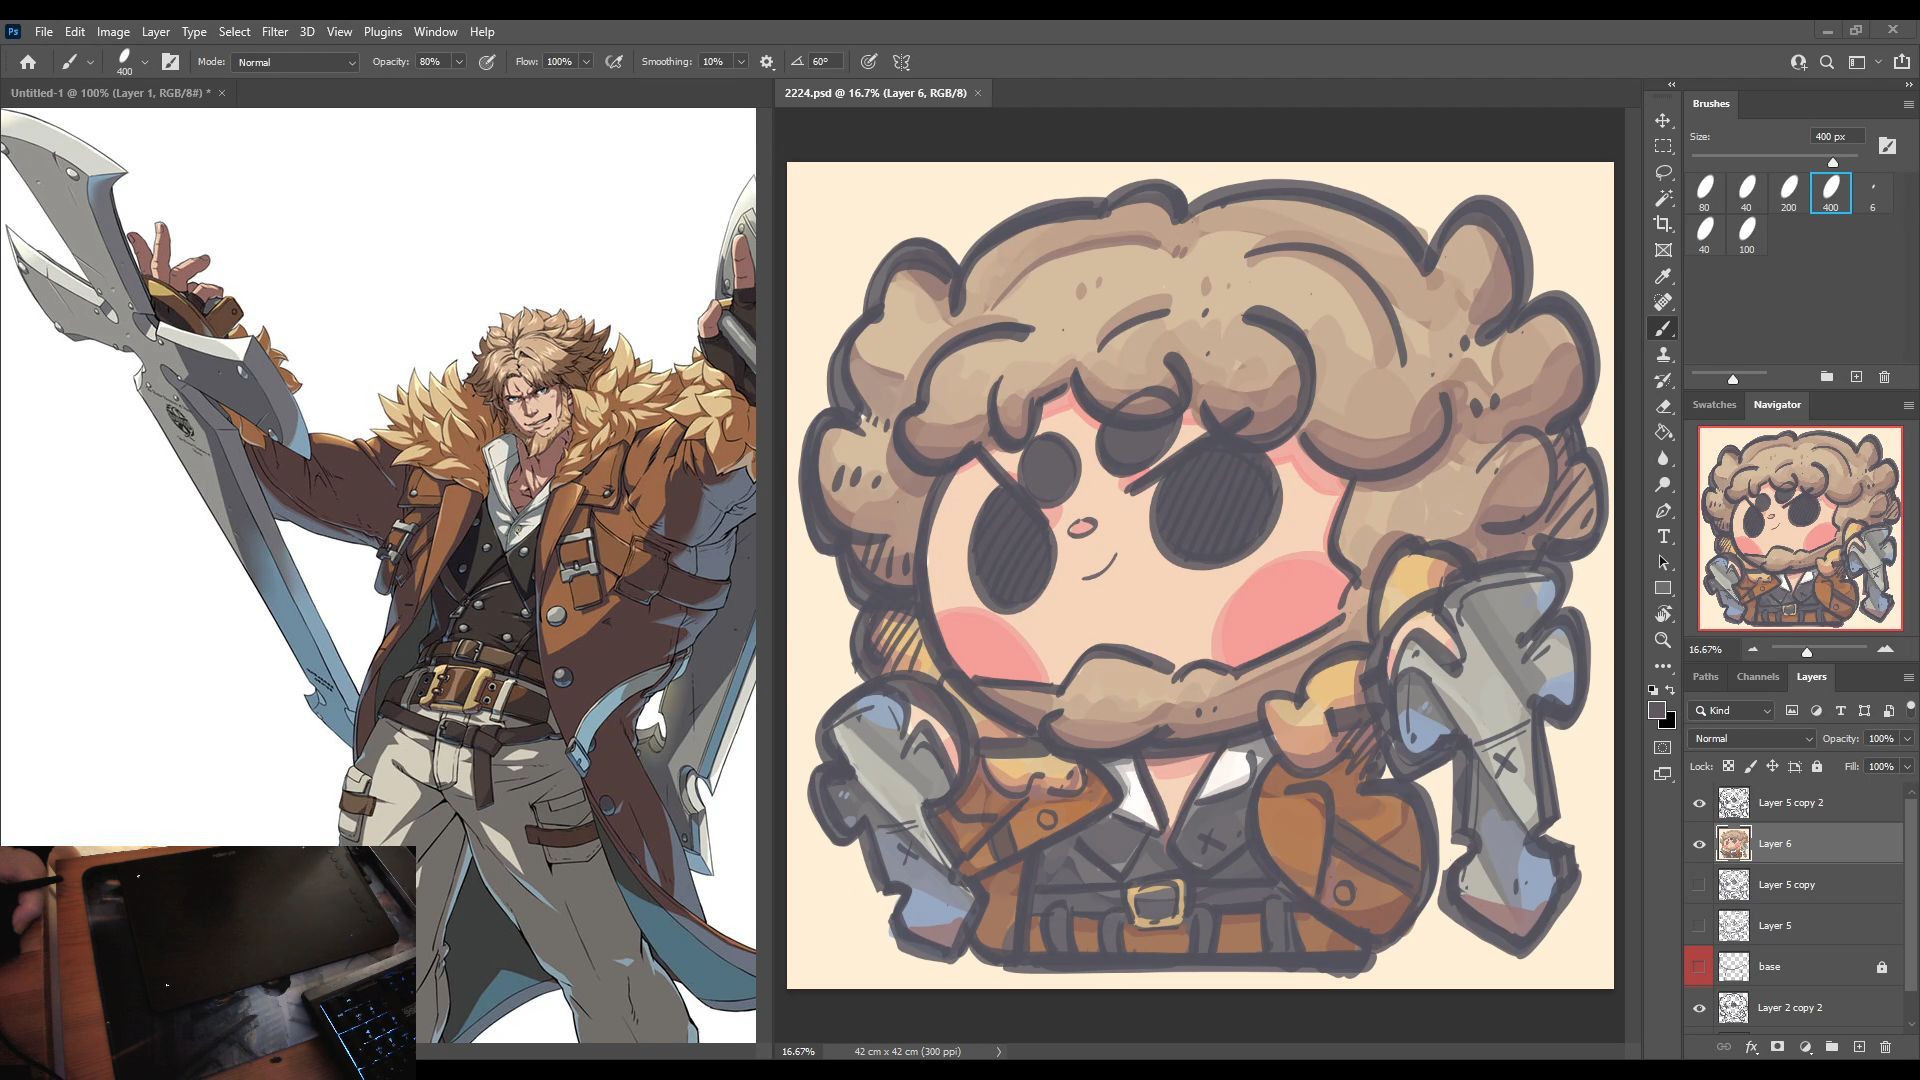Select the 200 size brush preset
The height and width of the screenshot is (1080, 1920).
coord(1788,193)
